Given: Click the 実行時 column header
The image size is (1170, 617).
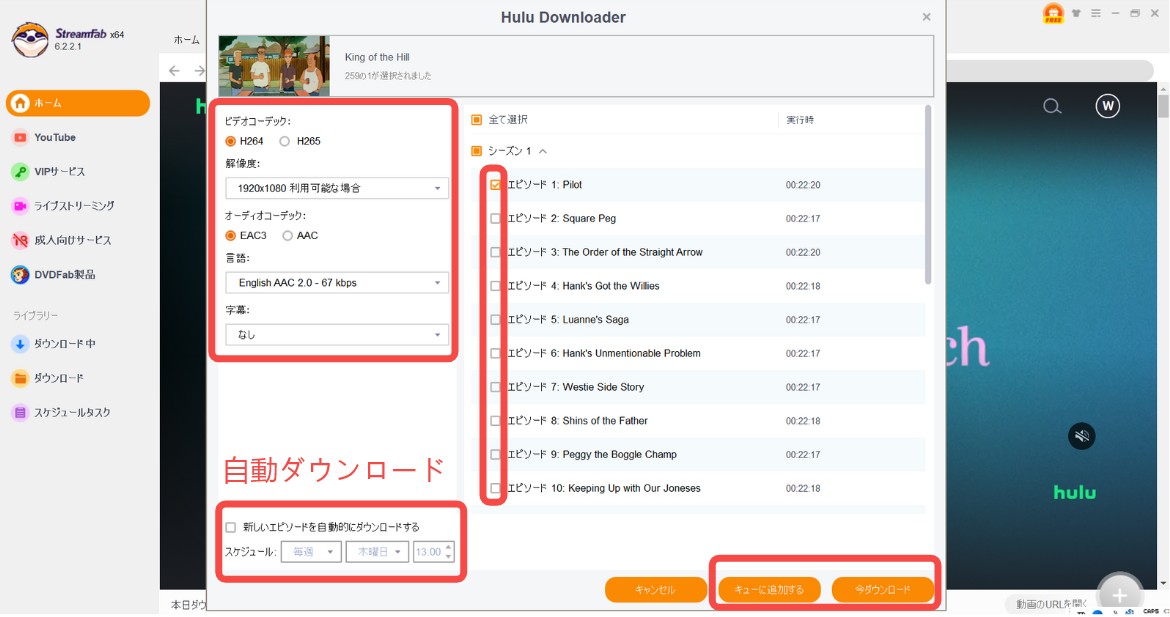Looking at the screenshot, I should [x=799, y=119].
